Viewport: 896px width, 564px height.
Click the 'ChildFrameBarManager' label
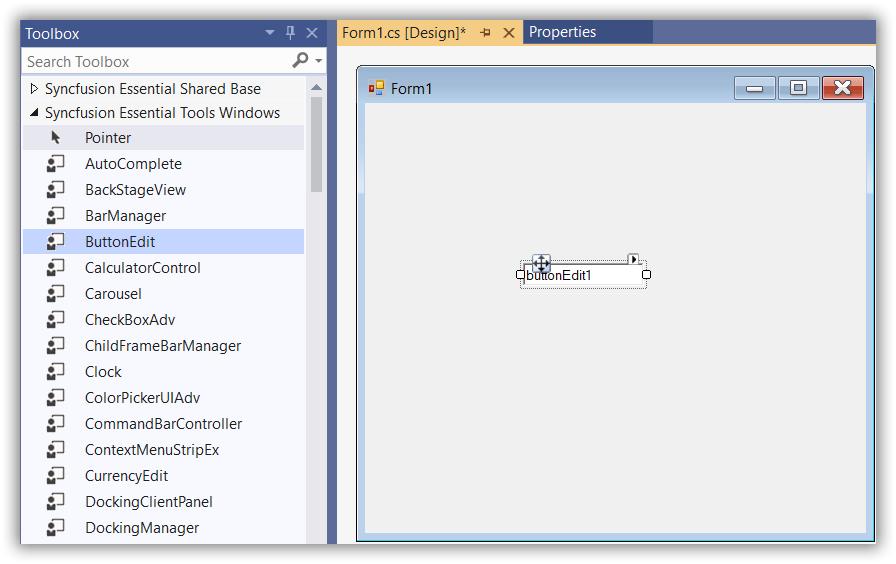163,346
